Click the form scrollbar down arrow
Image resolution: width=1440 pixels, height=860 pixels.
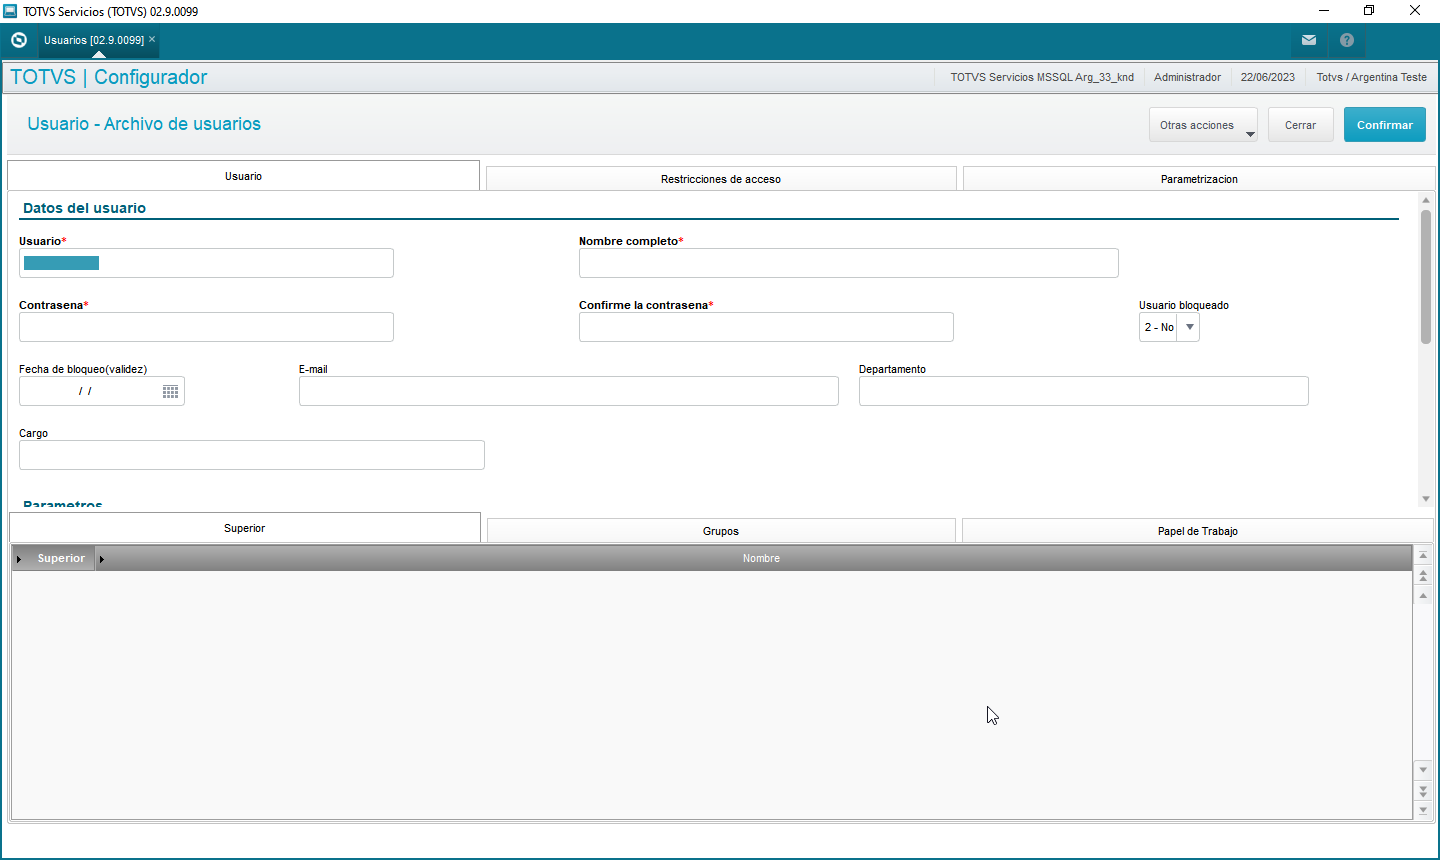(1426, 498)
